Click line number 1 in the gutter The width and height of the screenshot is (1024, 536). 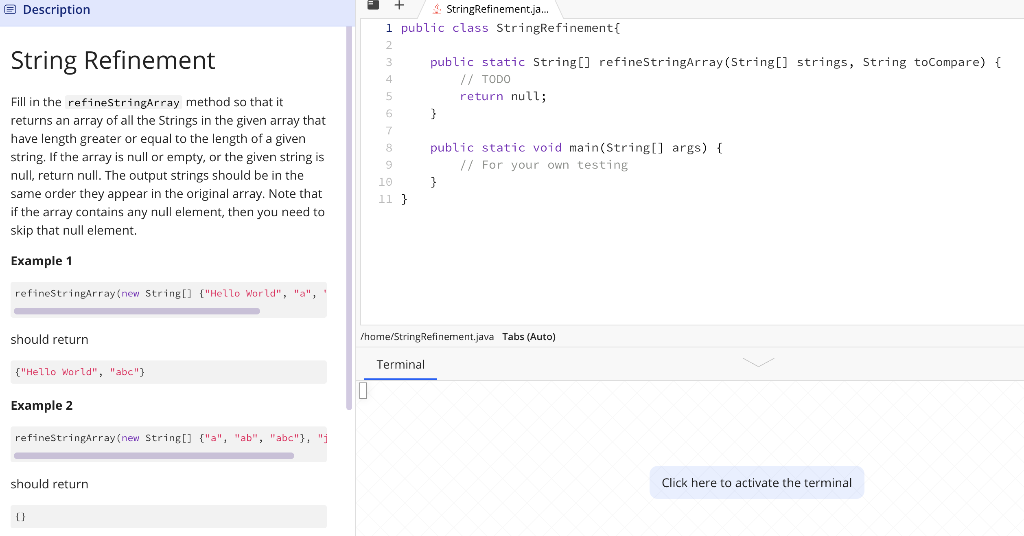coord(389,28)
